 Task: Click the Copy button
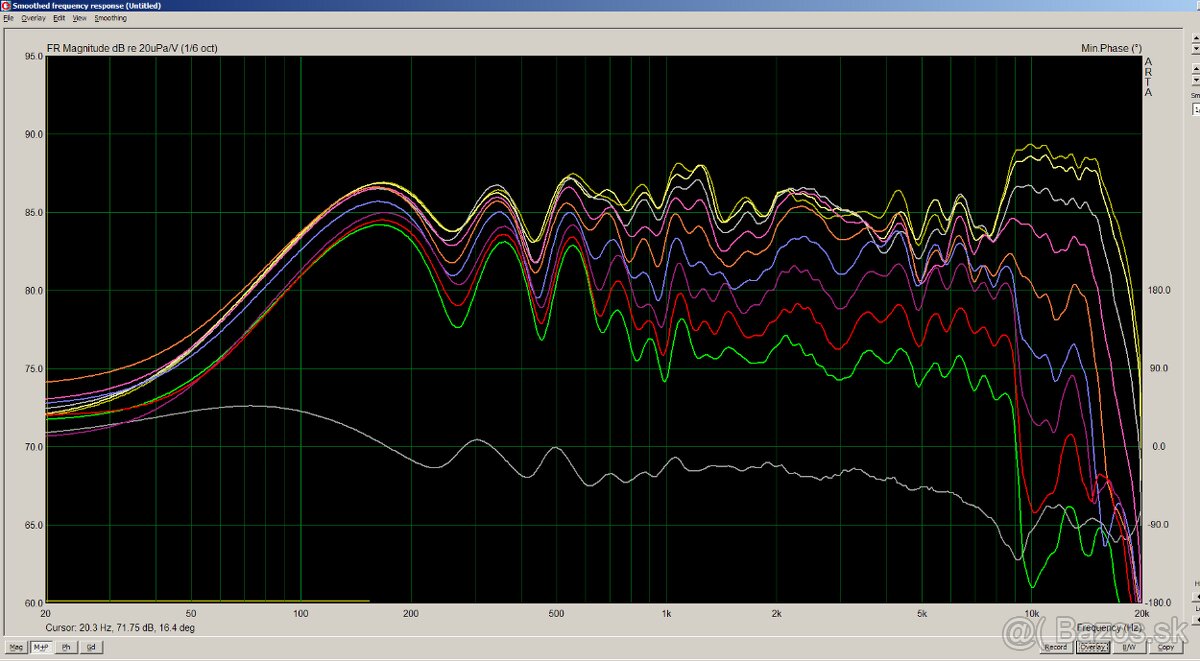1165,647
